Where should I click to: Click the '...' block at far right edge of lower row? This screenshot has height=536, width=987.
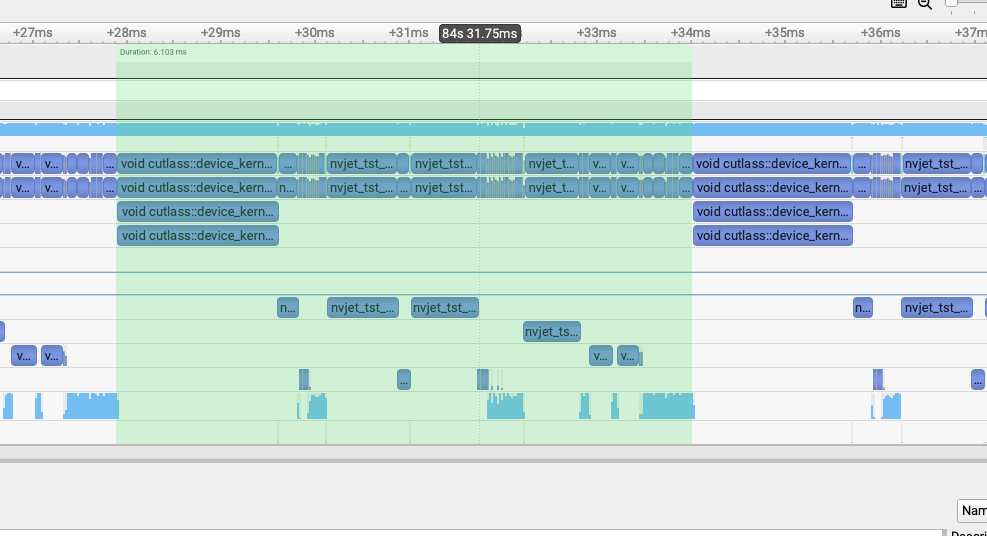977,380
